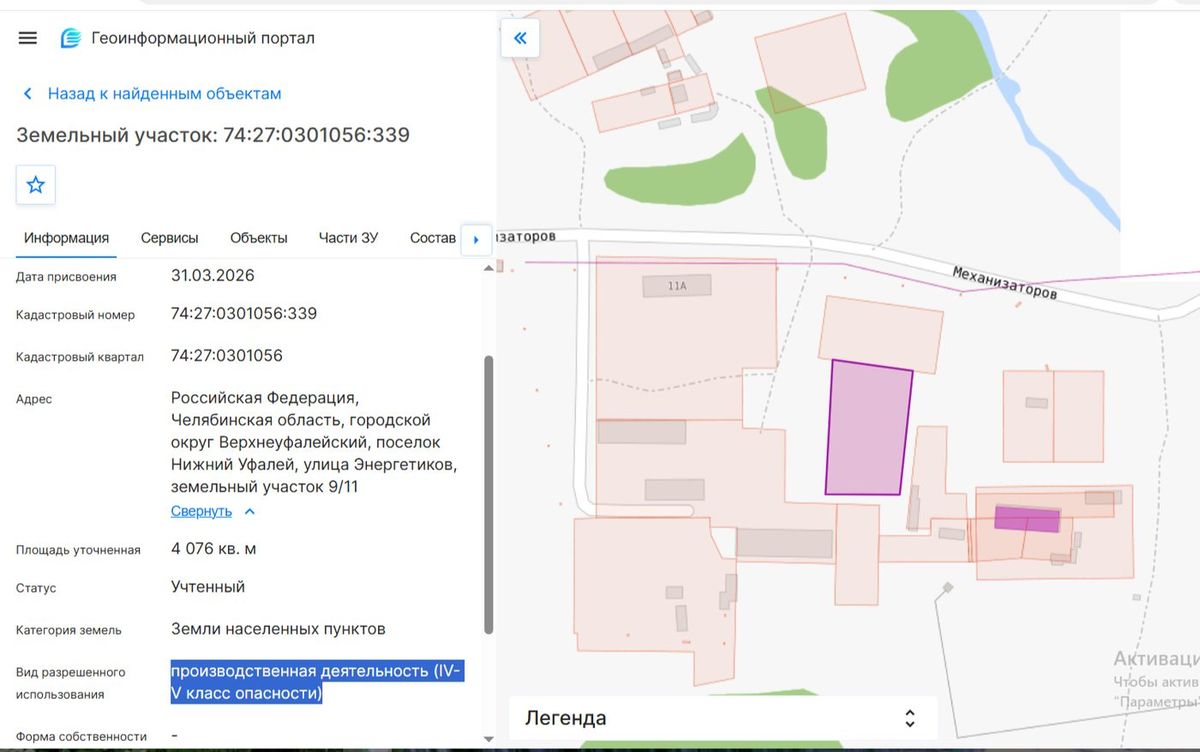Click the Механизаторов street label on the map
Screen dimensions: 1200x752
pyautogui.click(x=1004, y=283)
